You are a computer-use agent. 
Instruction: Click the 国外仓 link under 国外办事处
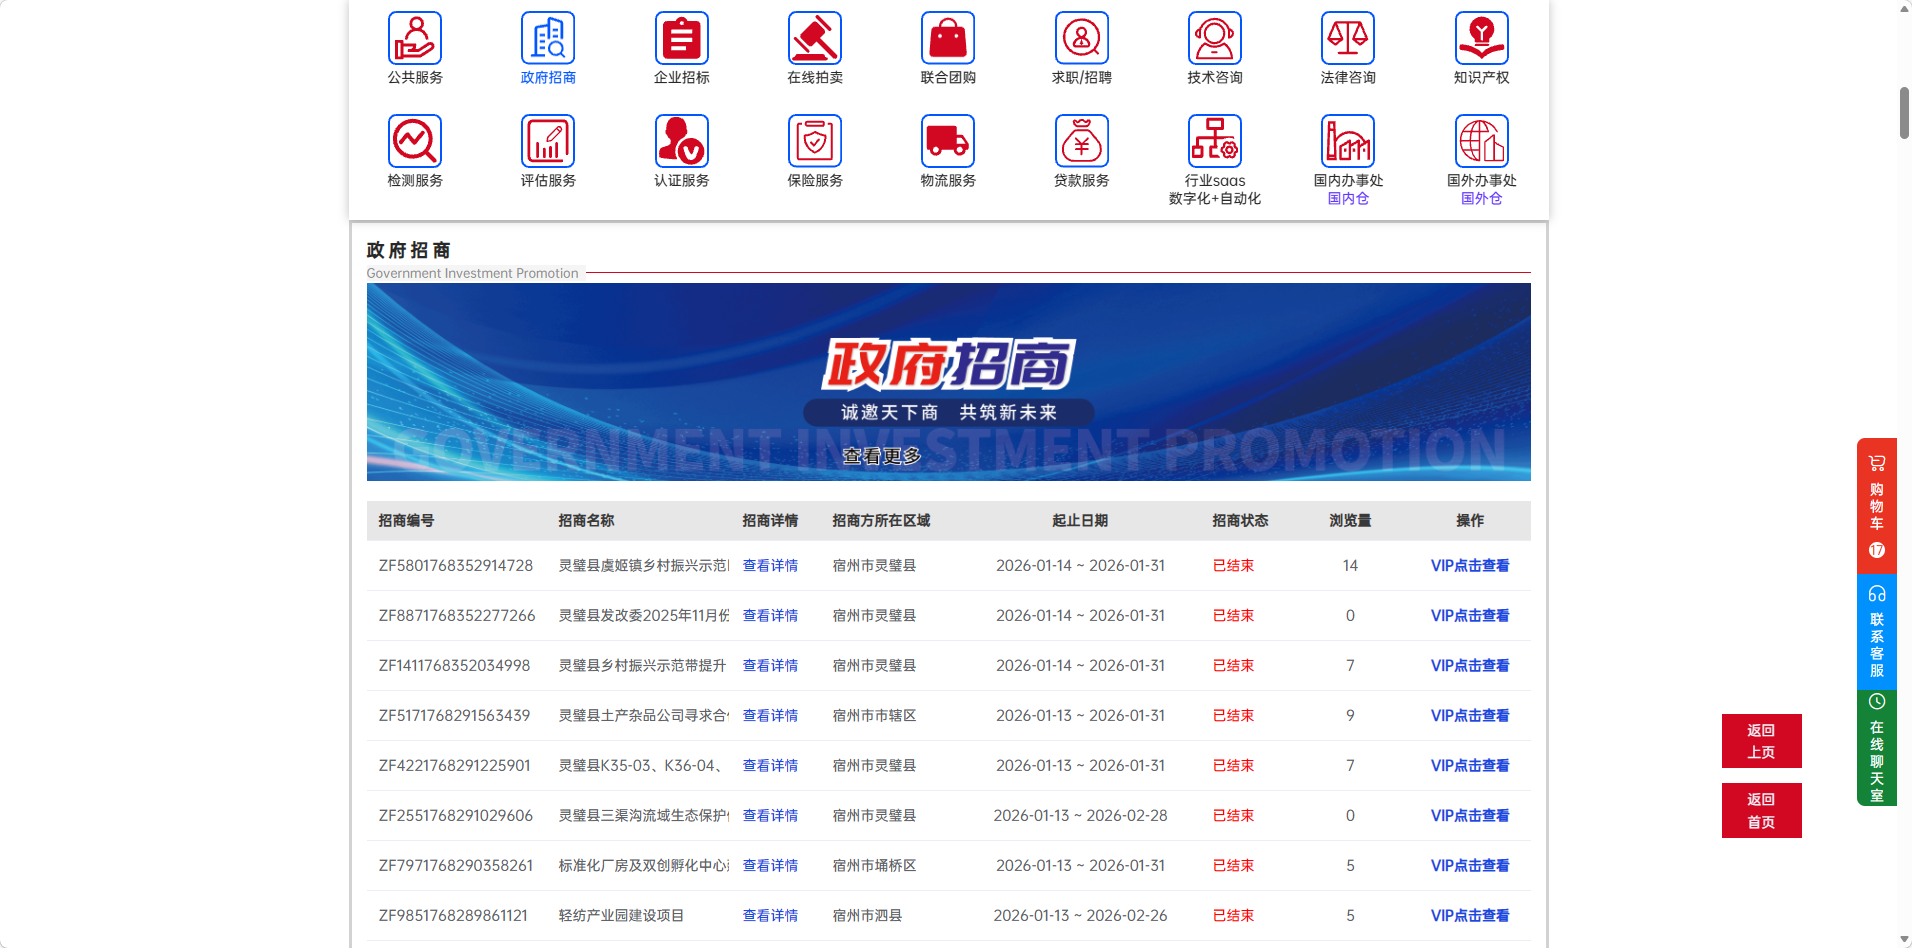pyautogui.click(x=1481, y=199)
